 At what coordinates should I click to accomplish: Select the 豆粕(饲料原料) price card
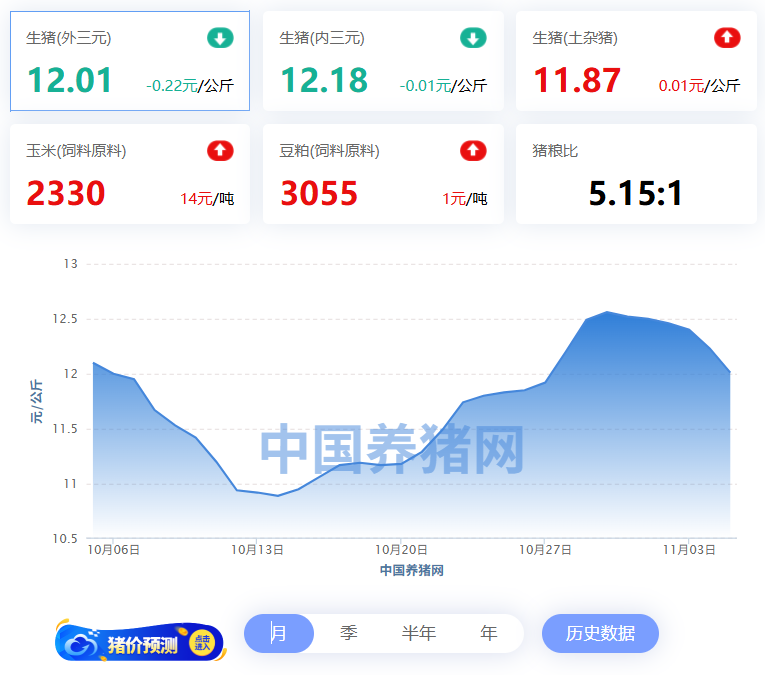pyautogui.click(x=383, y=174)
